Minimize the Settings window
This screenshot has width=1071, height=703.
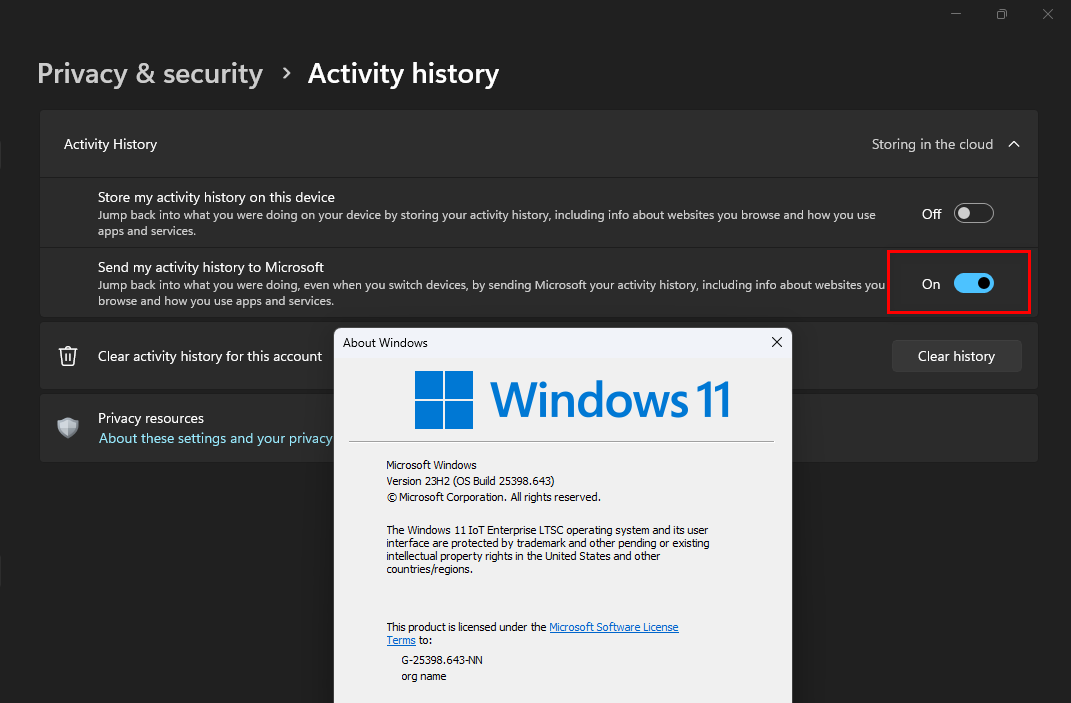coord(956,14)
